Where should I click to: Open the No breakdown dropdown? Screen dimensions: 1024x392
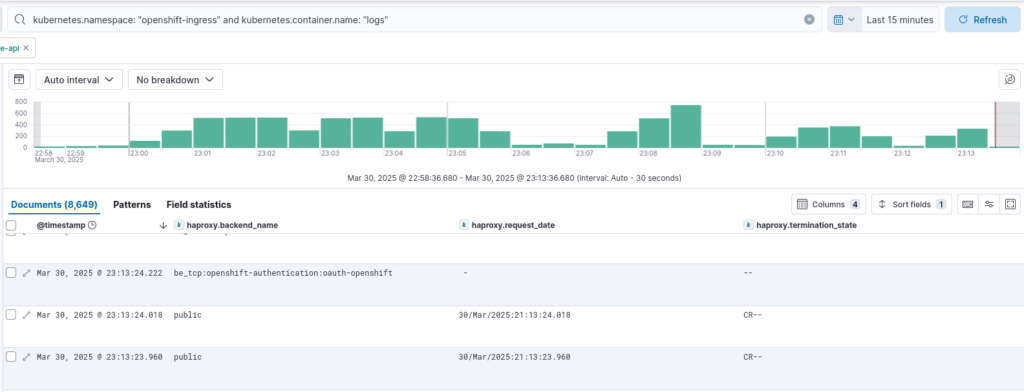(175, 80)
